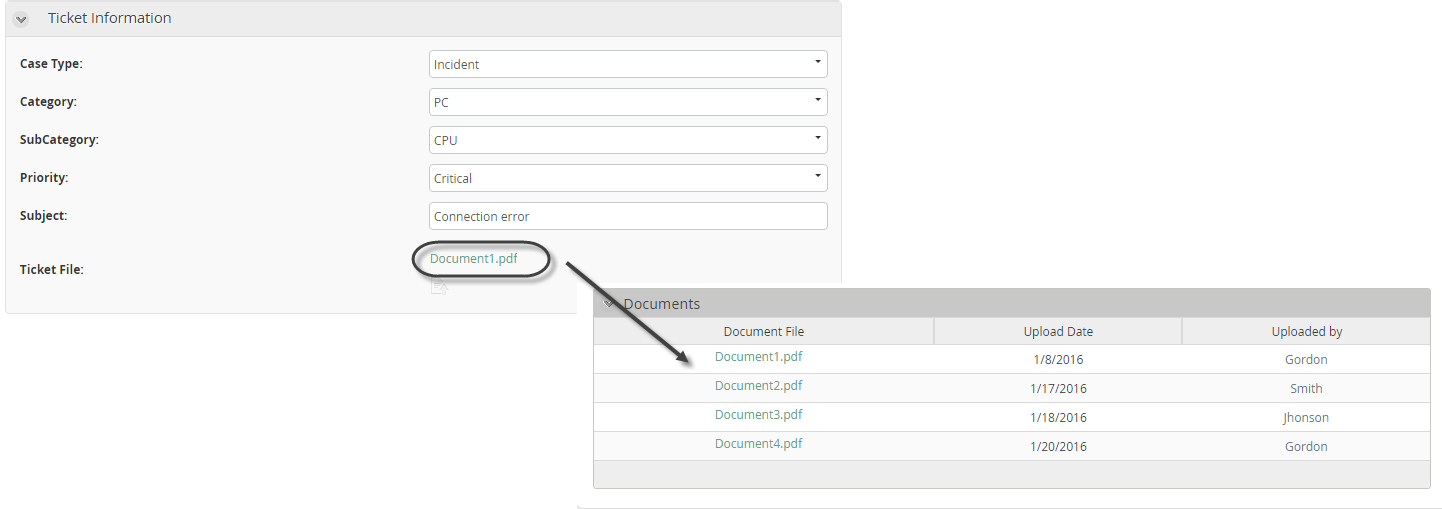Image resolution: width=1442 pixels, height=509 pixels.
Task: Click the Uploaded by column header
Action: [x=1307, y=331]
